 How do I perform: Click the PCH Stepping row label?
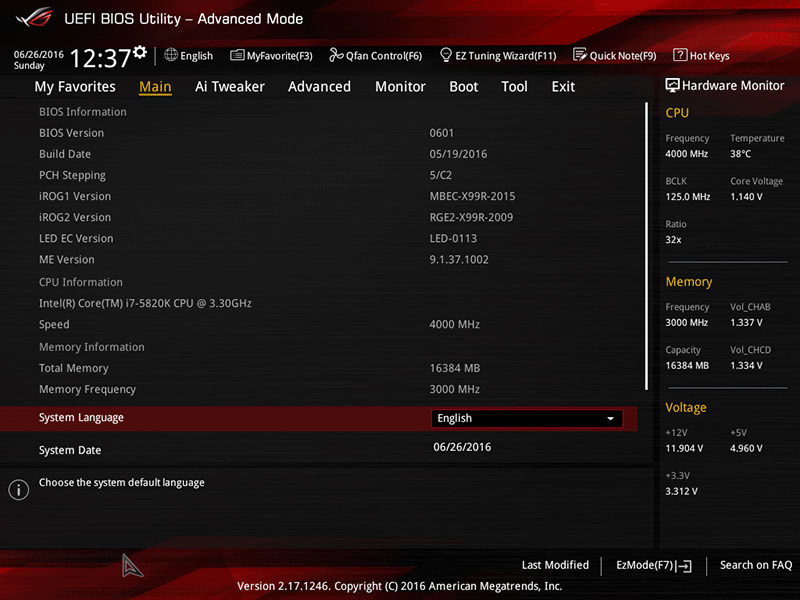coord(72,175)
